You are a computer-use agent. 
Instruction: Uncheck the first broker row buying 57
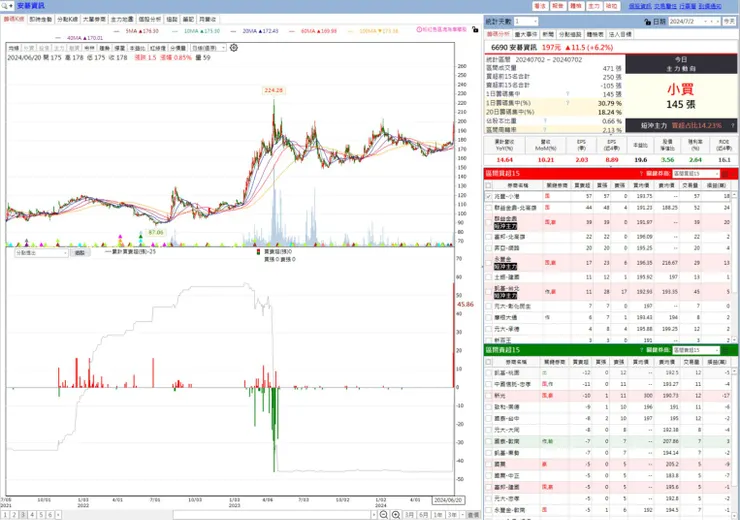[x=489, y=196]
